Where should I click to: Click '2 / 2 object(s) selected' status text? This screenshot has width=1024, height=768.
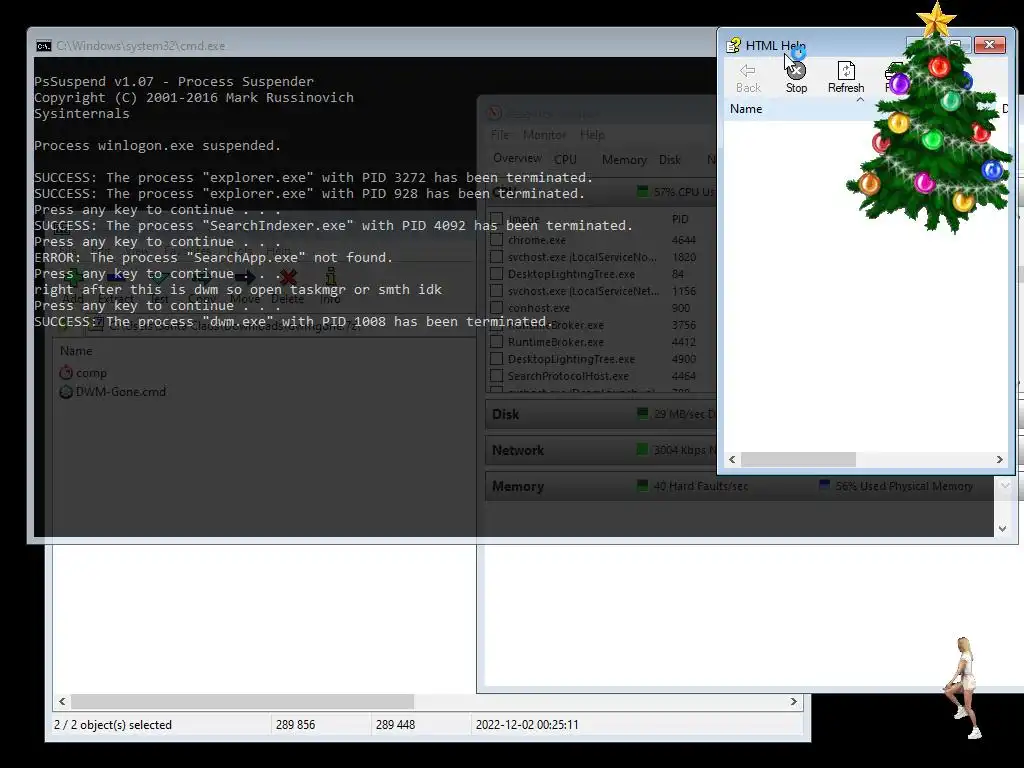[x=112, y=724]
